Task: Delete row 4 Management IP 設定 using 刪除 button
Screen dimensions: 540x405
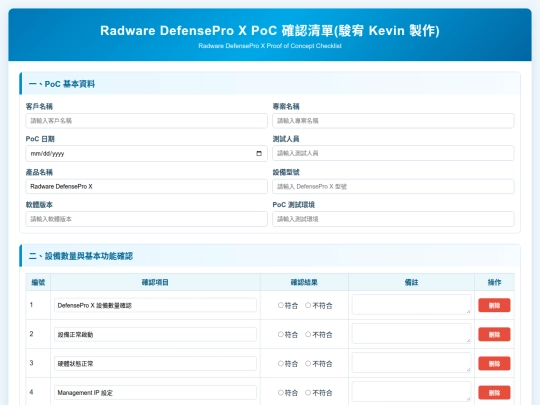Action: coord(494,393)
